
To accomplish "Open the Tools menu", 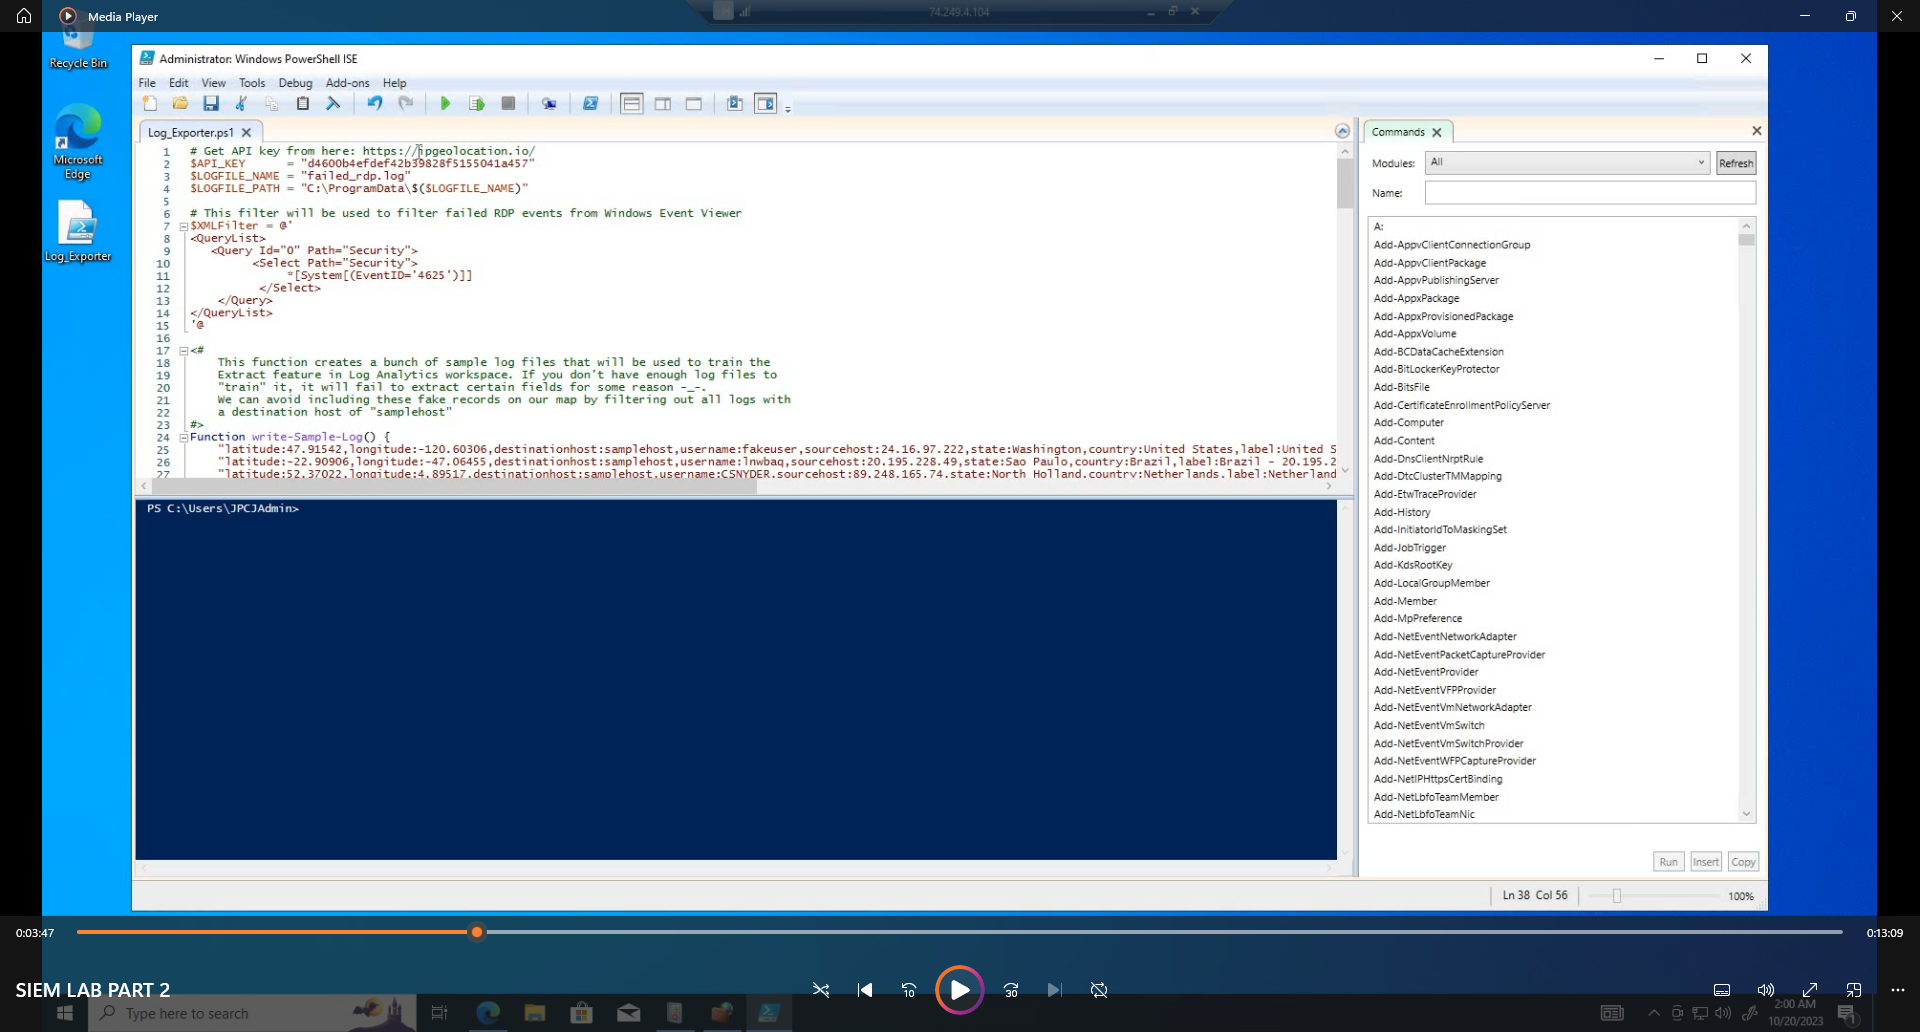I will [252, 83].
